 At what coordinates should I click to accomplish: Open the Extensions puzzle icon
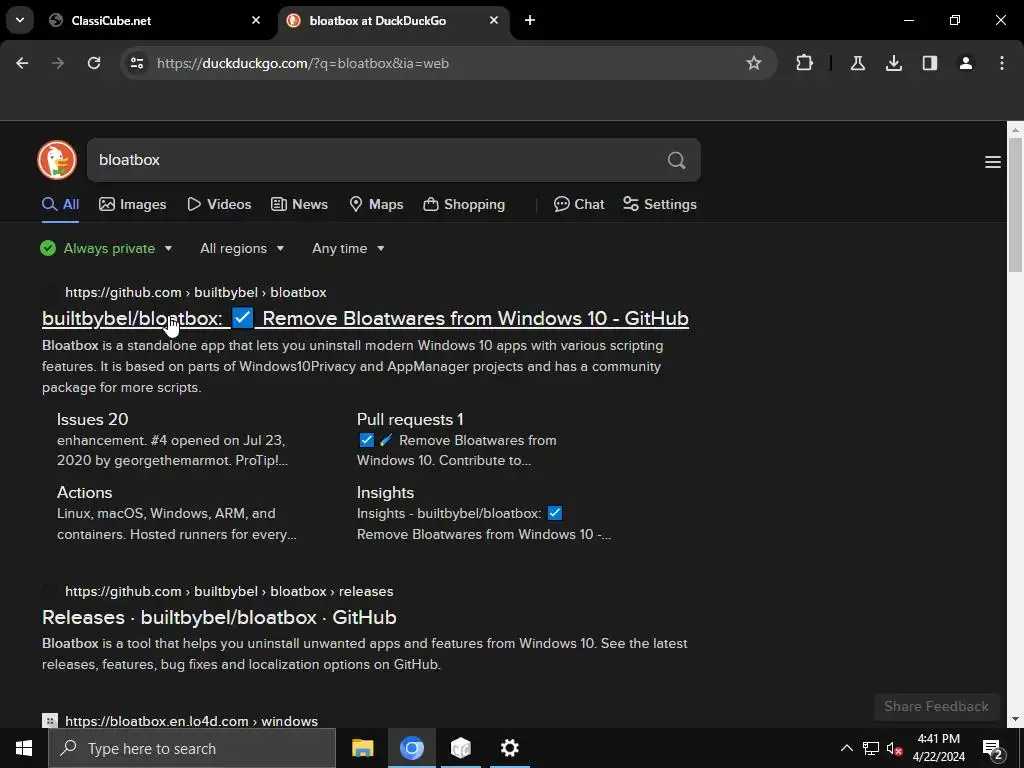[x=805, y=63]
